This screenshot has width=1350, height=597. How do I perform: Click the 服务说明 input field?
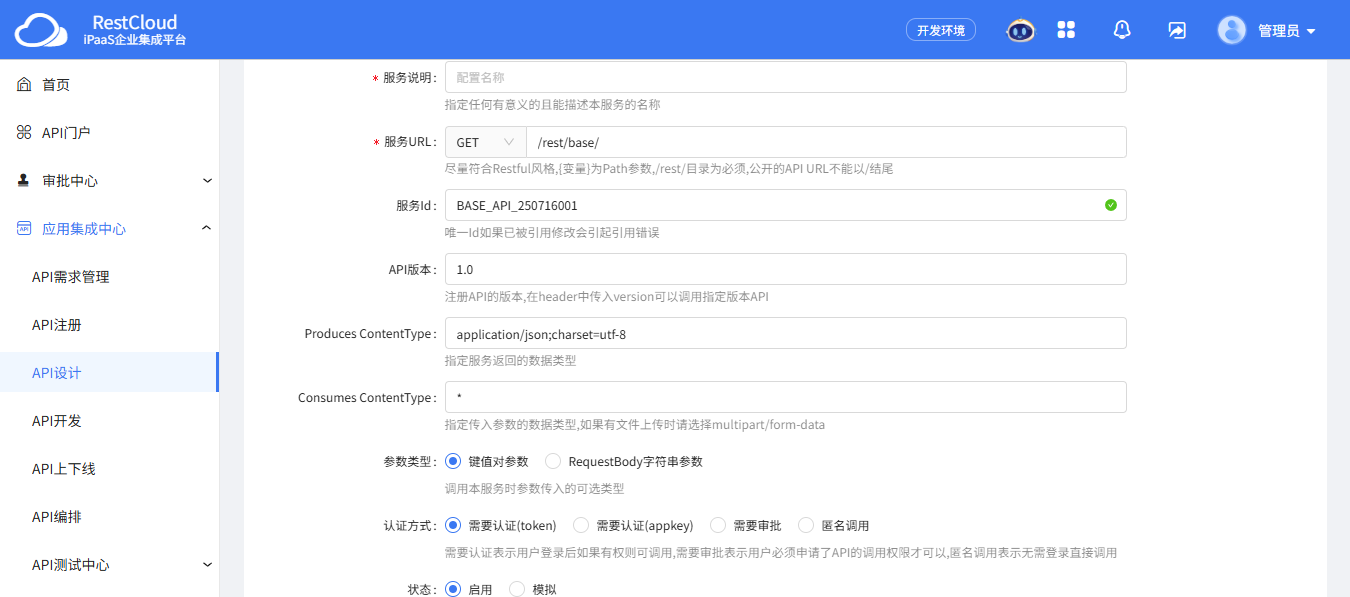785,77
